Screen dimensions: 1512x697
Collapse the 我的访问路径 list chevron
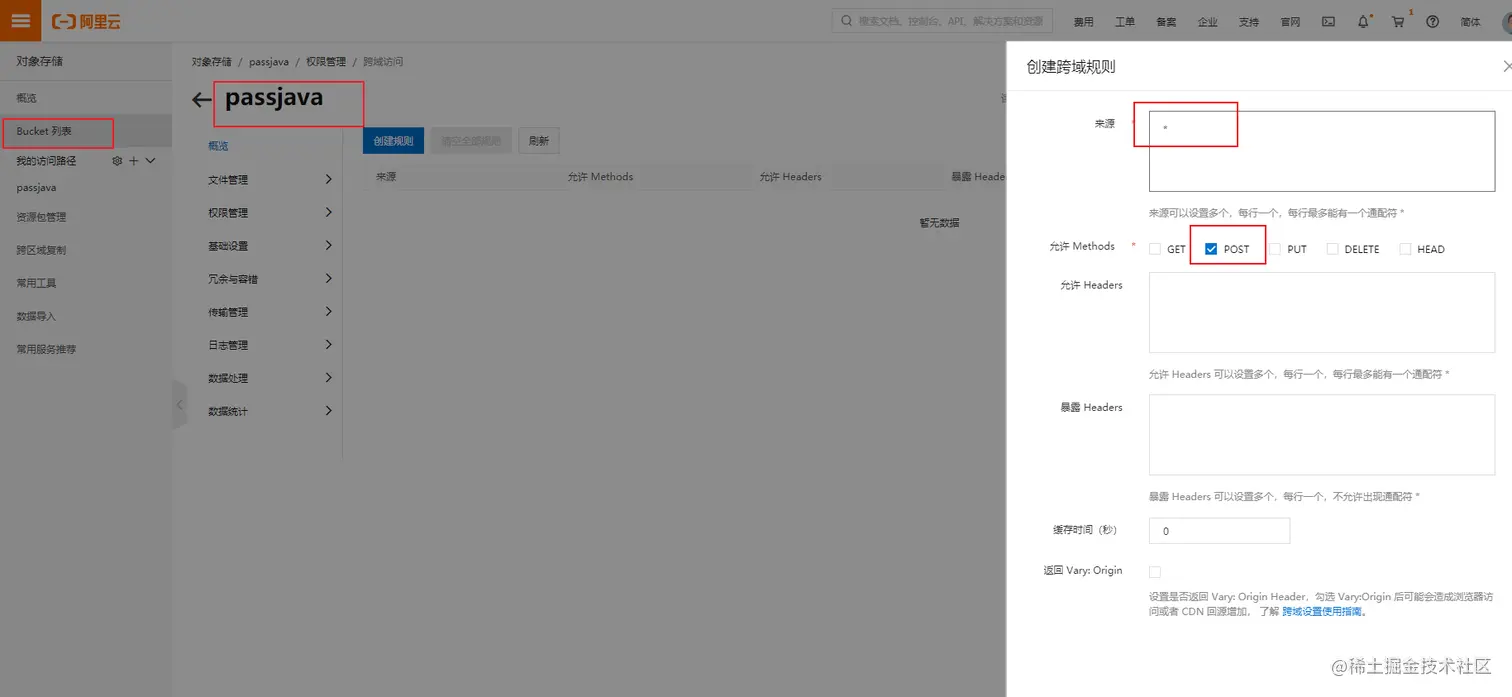pos(150,160)
